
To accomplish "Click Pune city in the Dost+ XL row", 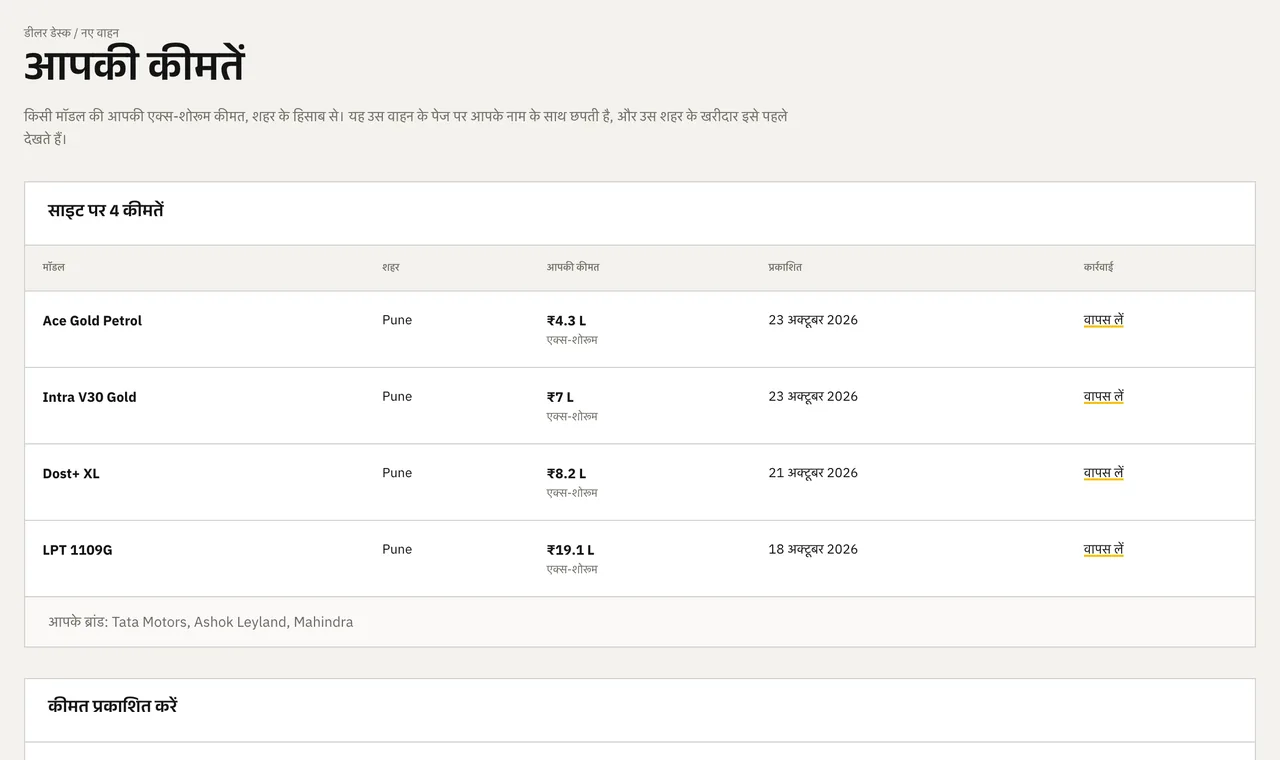I will 397,473.
